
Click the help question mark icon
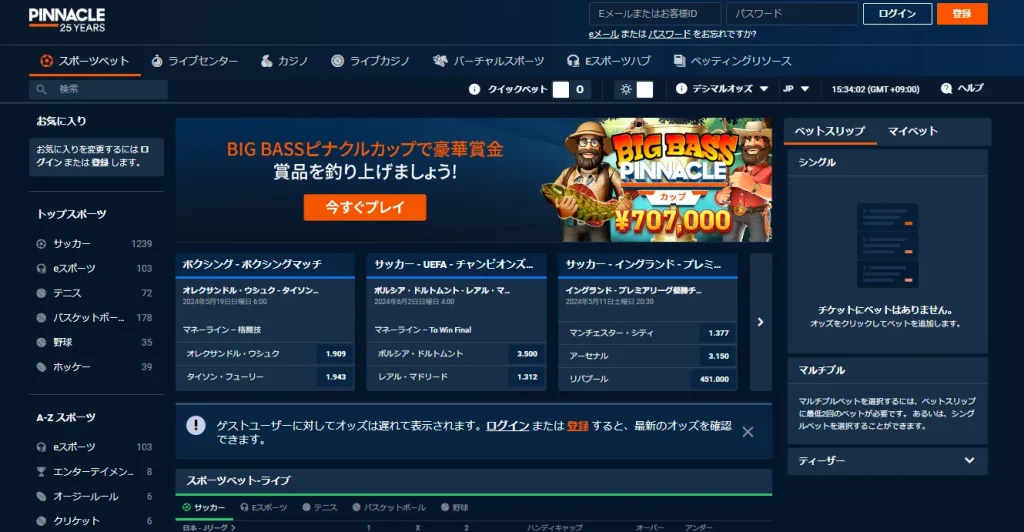pyautogui.click(x=946, y=89)
